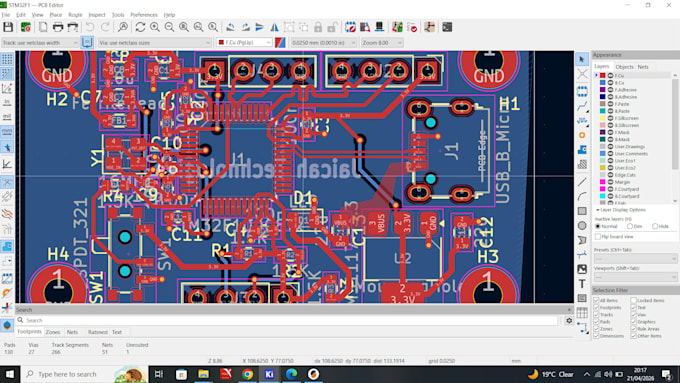Select the Draw Line tool

(582, 182)
